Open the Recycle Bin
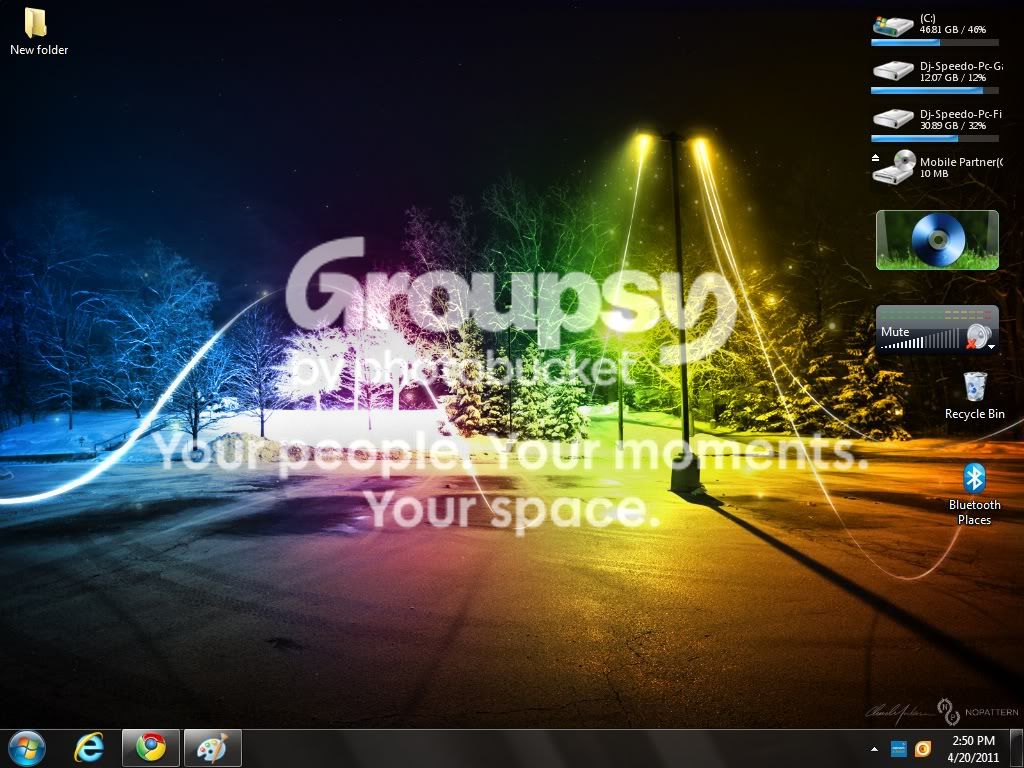Viewport: 1024px width, 768px height. 974,395
